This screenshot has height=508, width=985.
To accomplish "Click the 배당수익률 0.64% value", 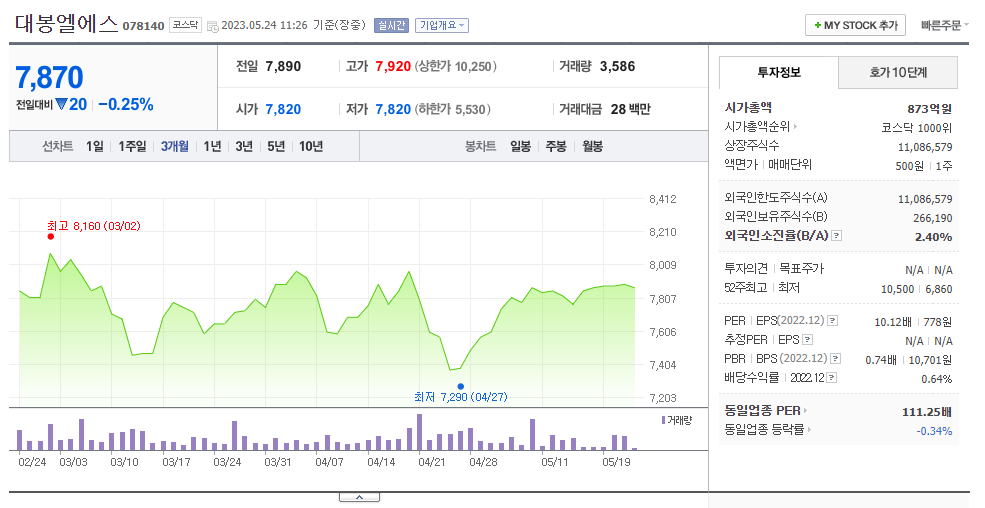I will click(x=937, y=379).
